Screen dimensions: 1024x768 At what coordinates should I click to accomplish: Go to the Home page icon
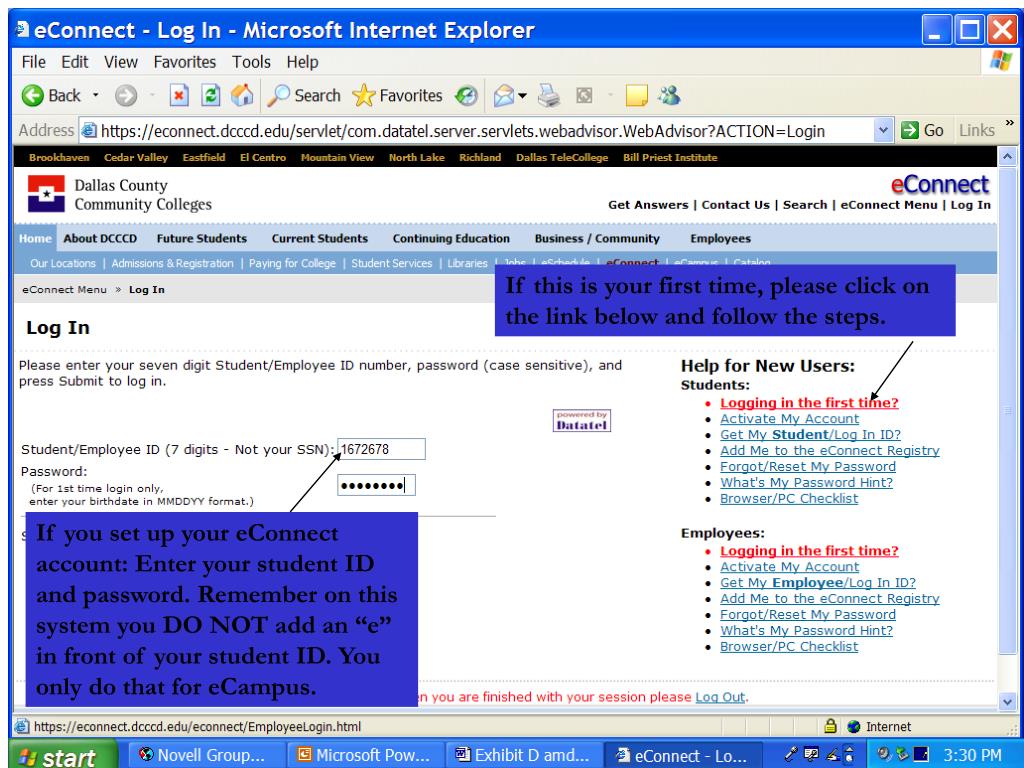242,96
